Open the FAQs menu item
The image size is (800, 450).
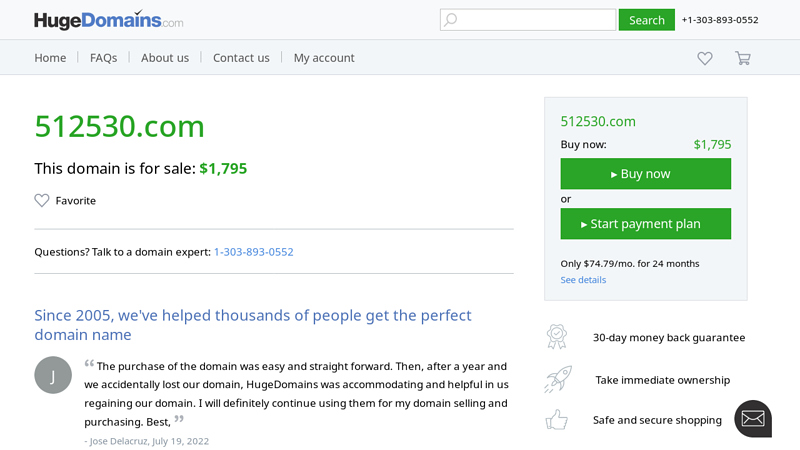pyautogui.click(x=104, y=58)
